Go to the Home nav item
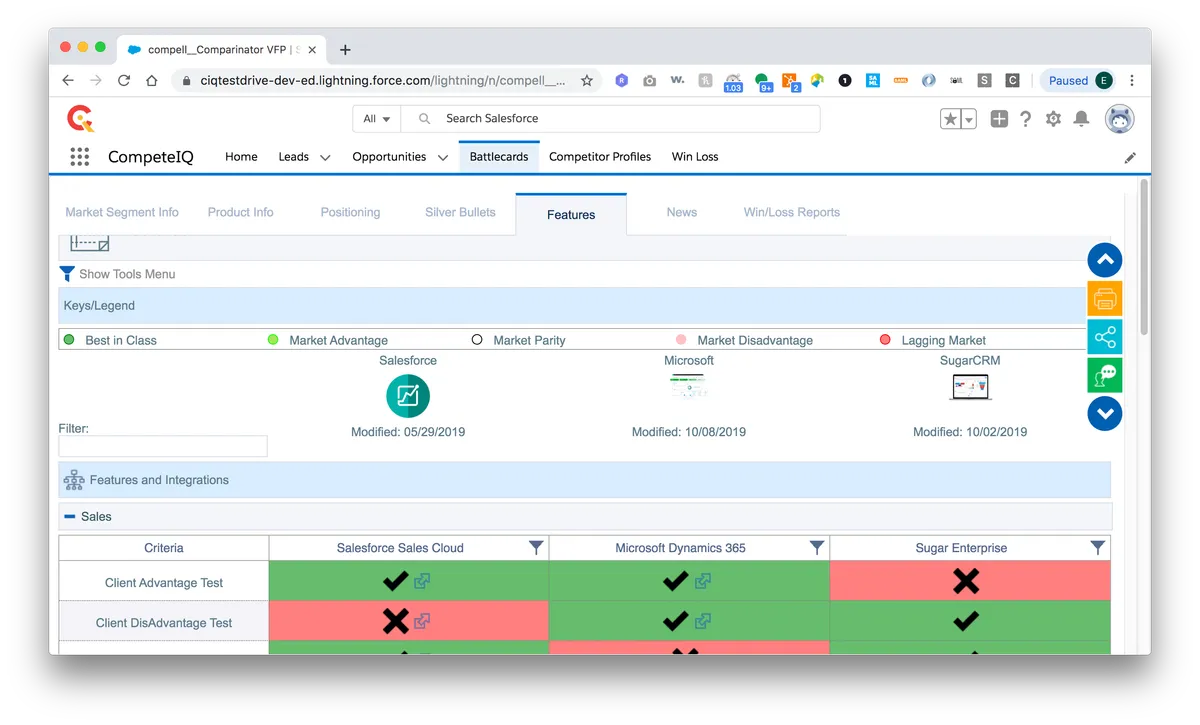This screenshot has height=725, width=1200. coord(241,157)
